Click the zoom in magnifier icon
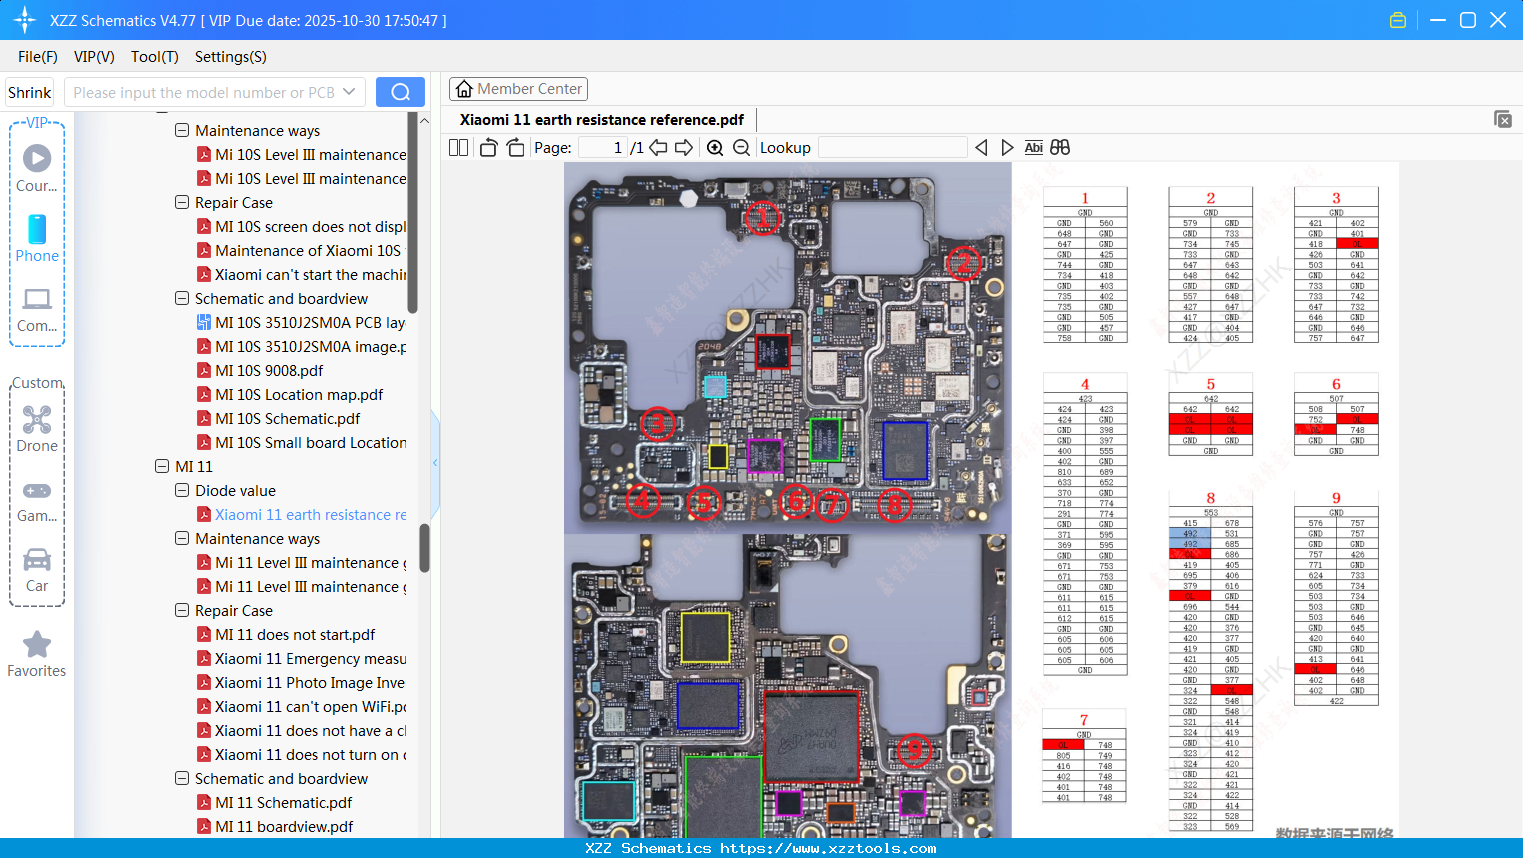Screen dimensions: 1523x858 (715, 148)
